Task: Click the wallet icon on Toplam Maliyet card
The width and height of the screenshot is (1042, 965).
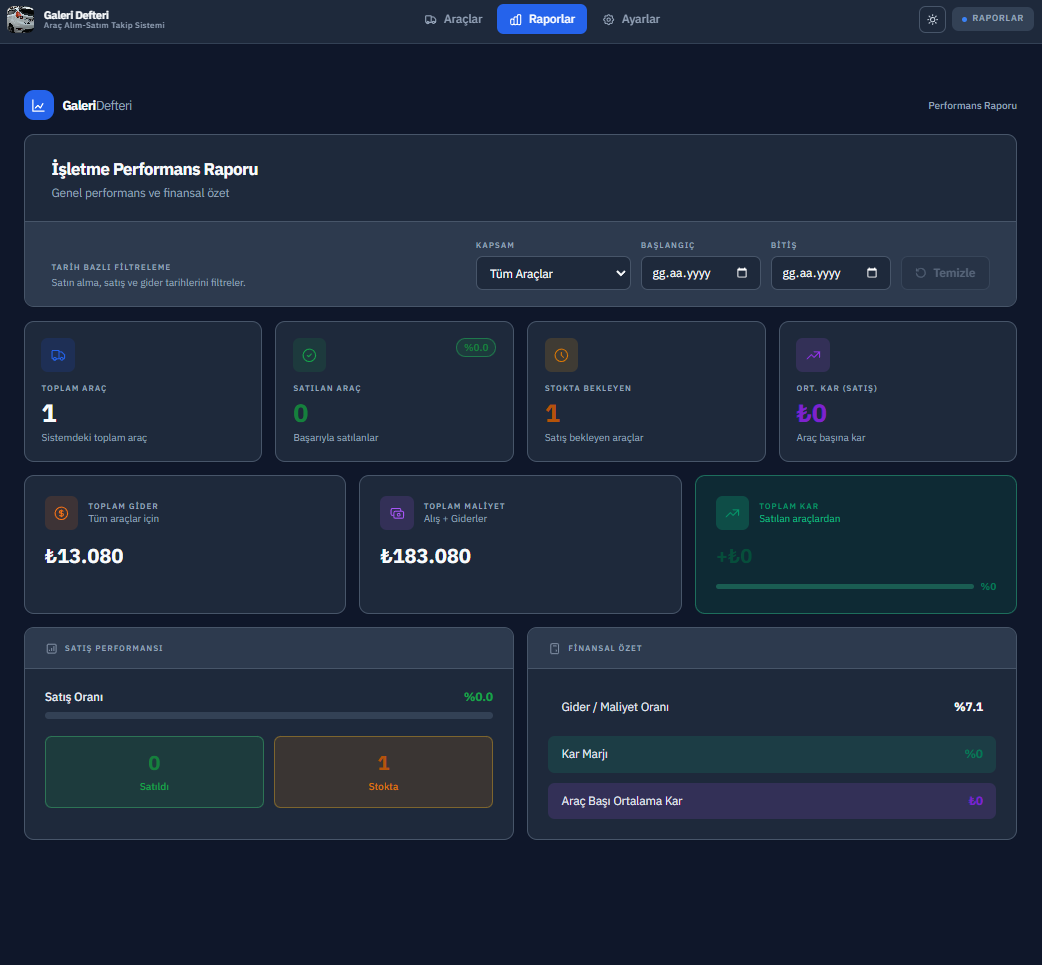Action: [x=397, y=513]
